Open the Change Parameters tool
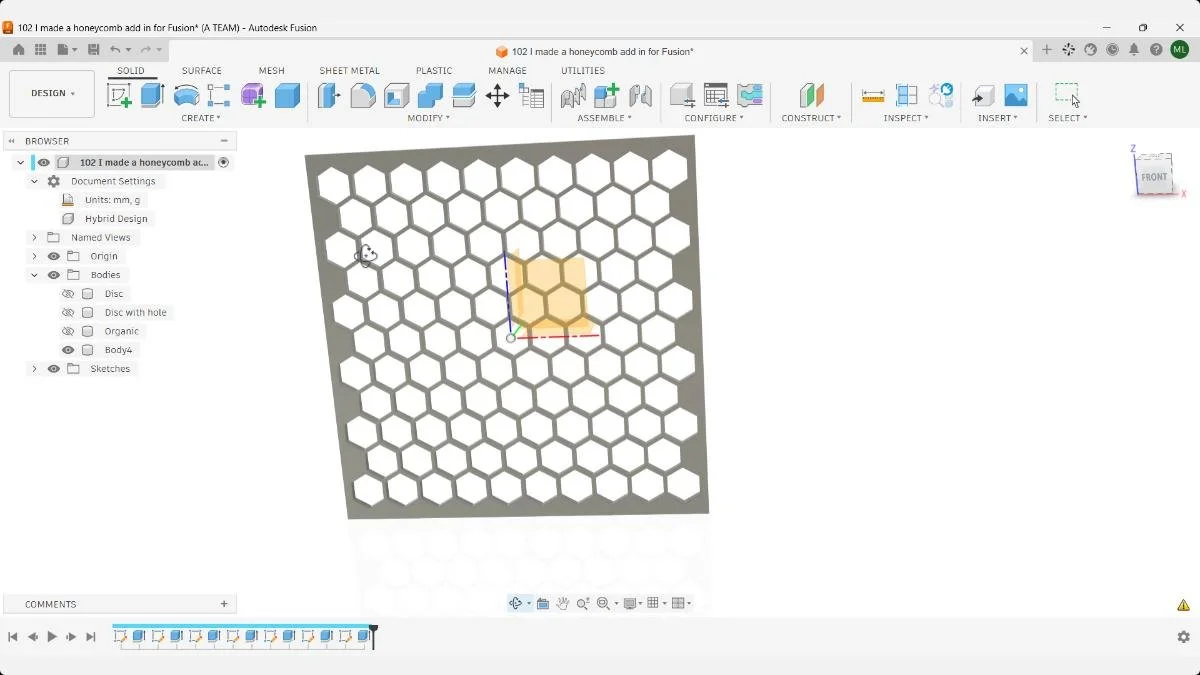Viewport: 1200px width, 675px height. (532, 95)
